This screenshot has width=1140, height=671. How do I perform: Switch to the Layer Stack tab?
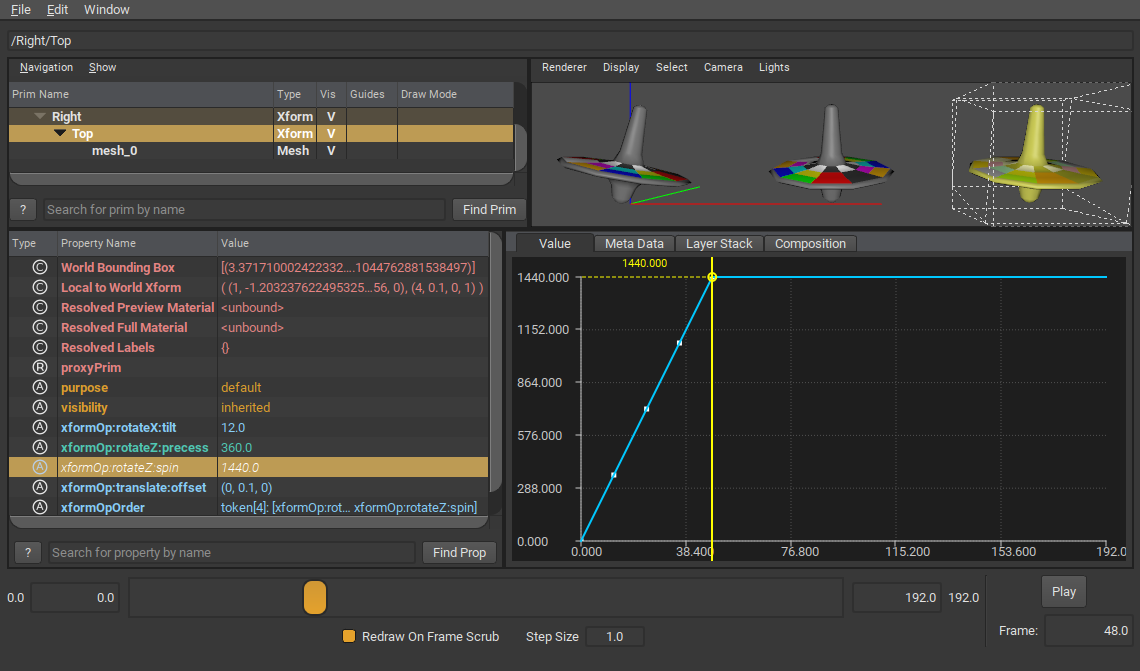(719, 243)
